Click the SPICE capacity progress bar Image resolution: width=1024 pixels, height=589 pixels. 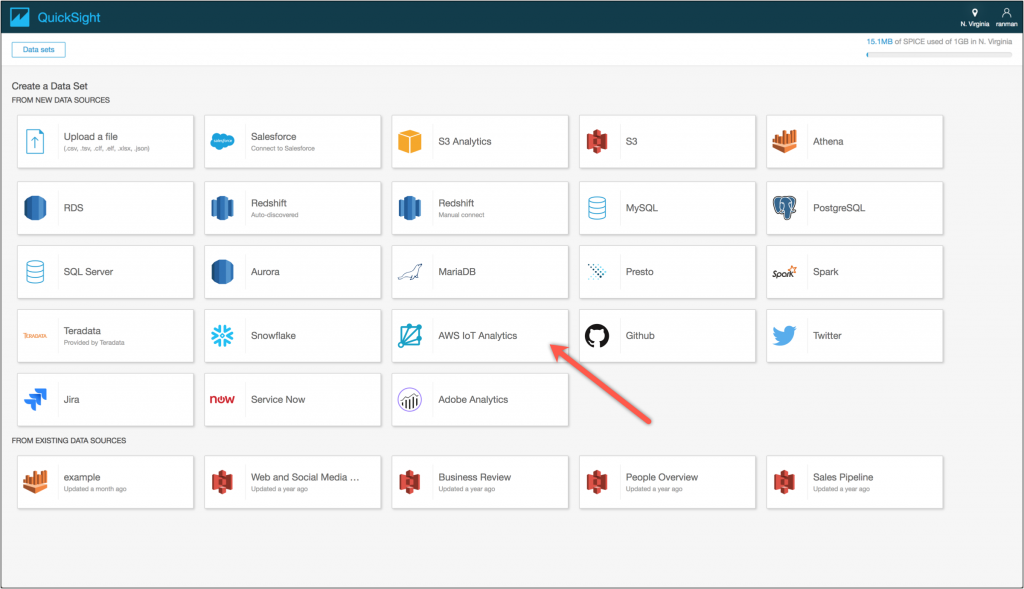(x=939, y=55)
